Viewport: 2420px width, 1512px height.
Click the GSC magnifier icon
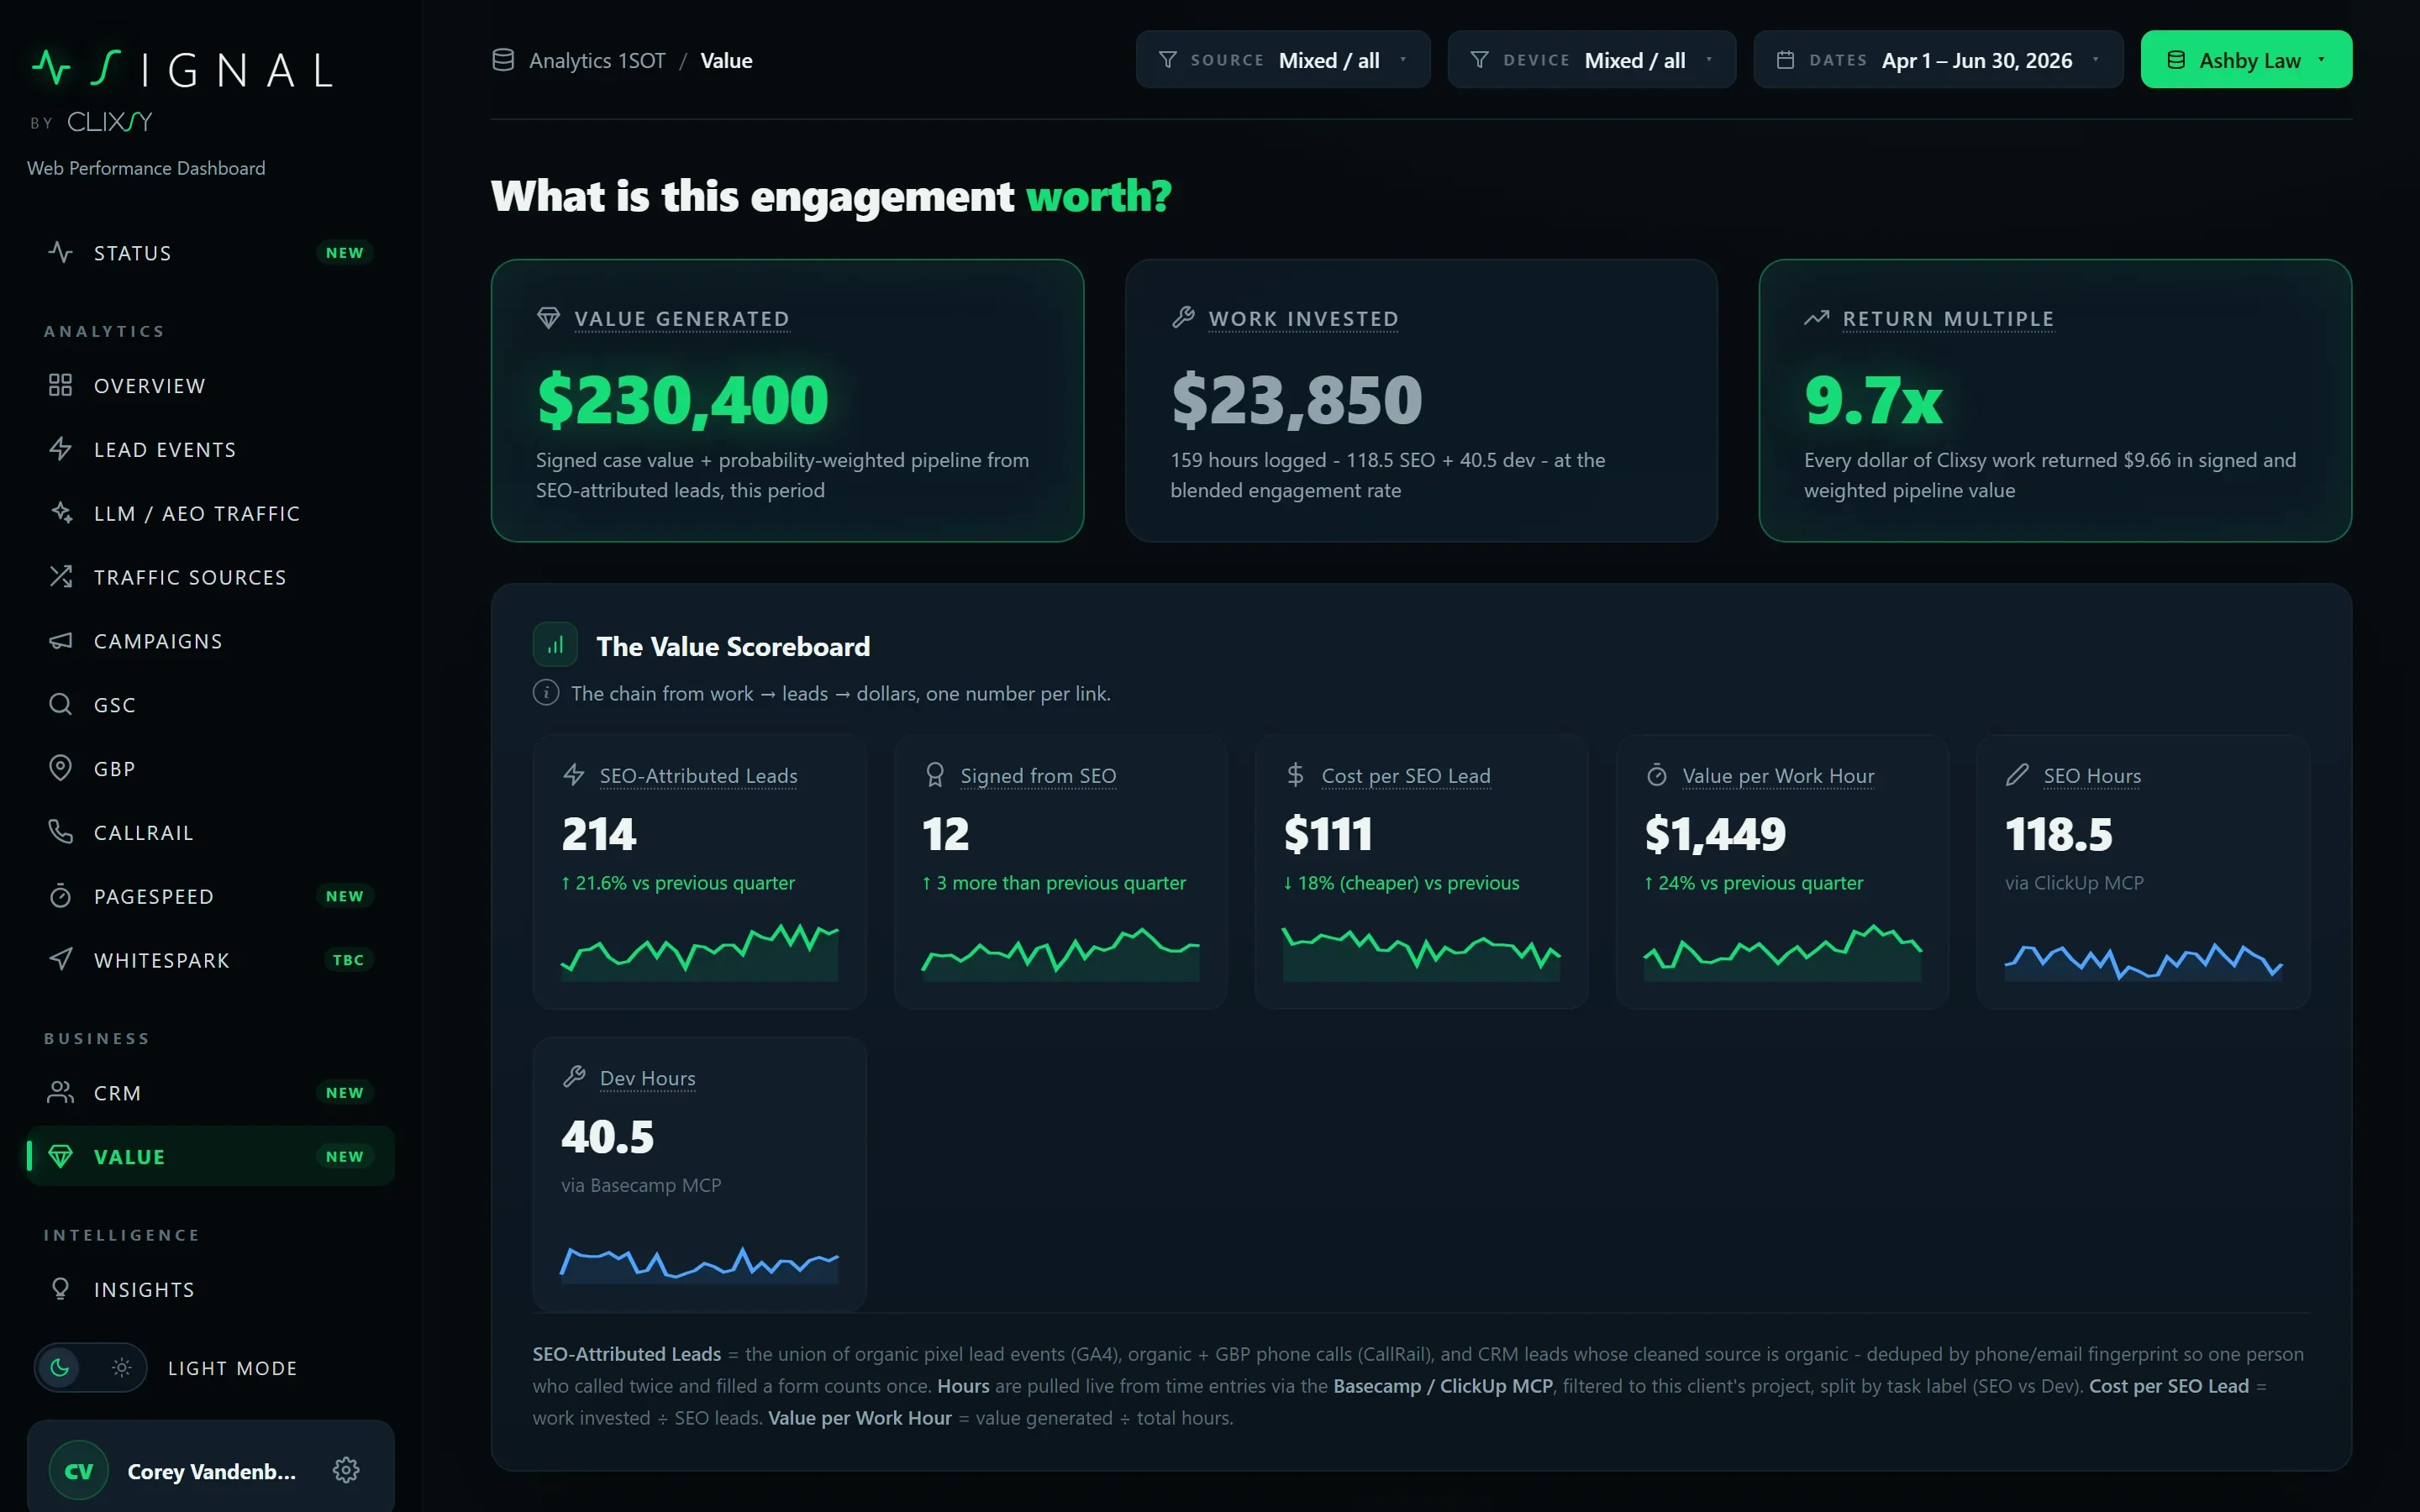coord(60,704)
